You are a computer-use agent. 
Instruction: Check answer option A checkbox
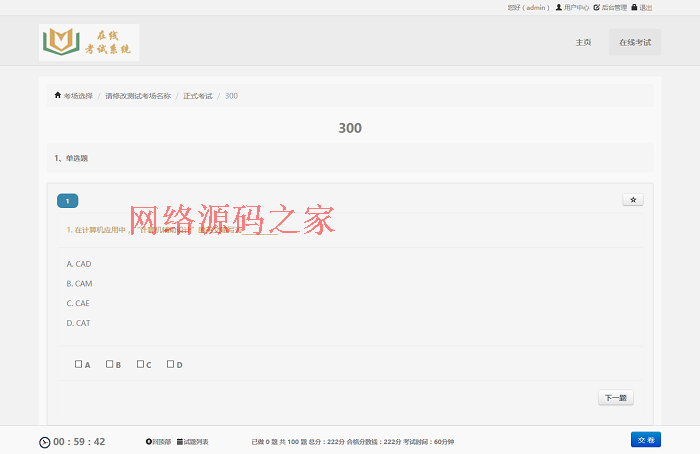point(79,364)
